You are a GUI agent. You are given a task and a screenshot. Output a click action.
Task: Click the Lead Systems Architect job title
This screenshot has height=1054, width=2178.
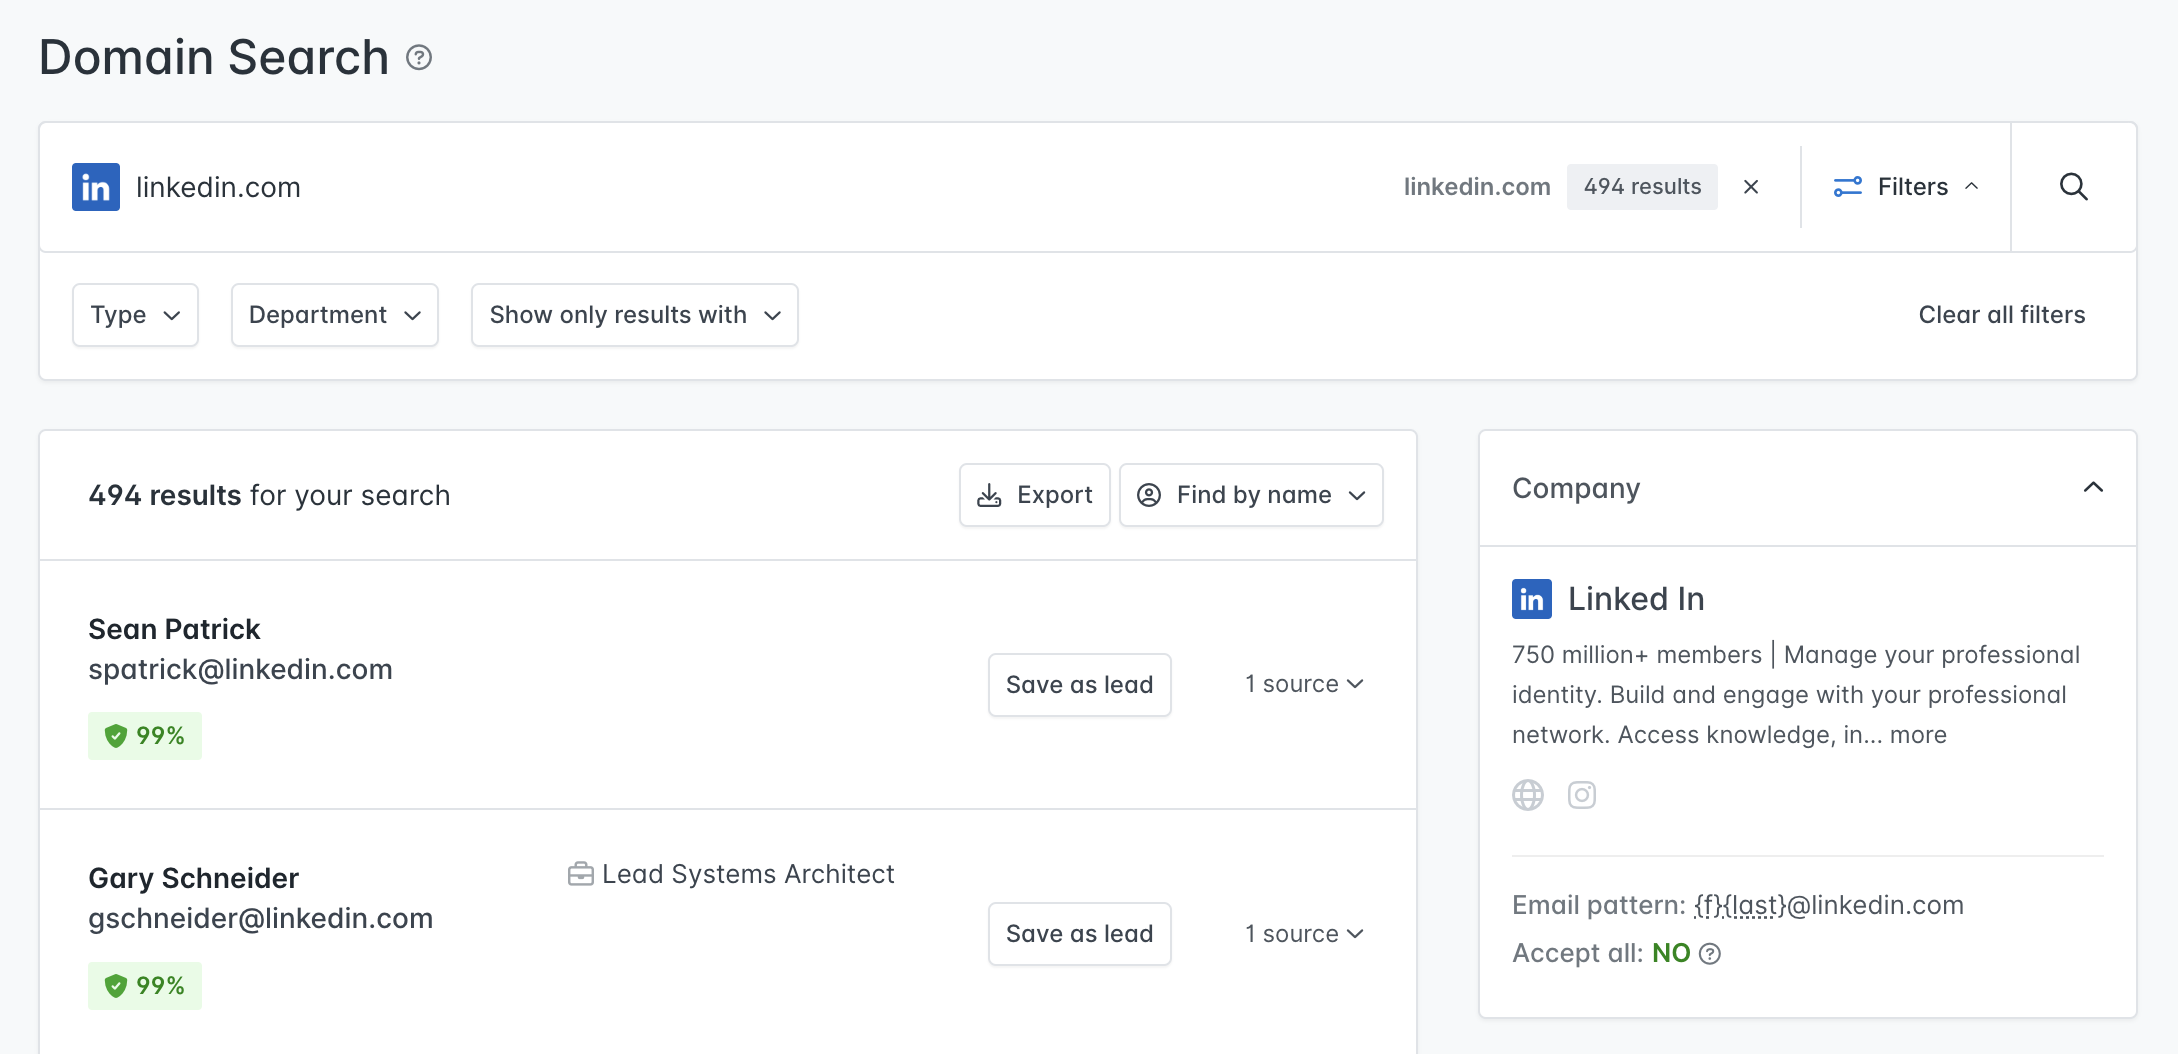pos(748,874)
